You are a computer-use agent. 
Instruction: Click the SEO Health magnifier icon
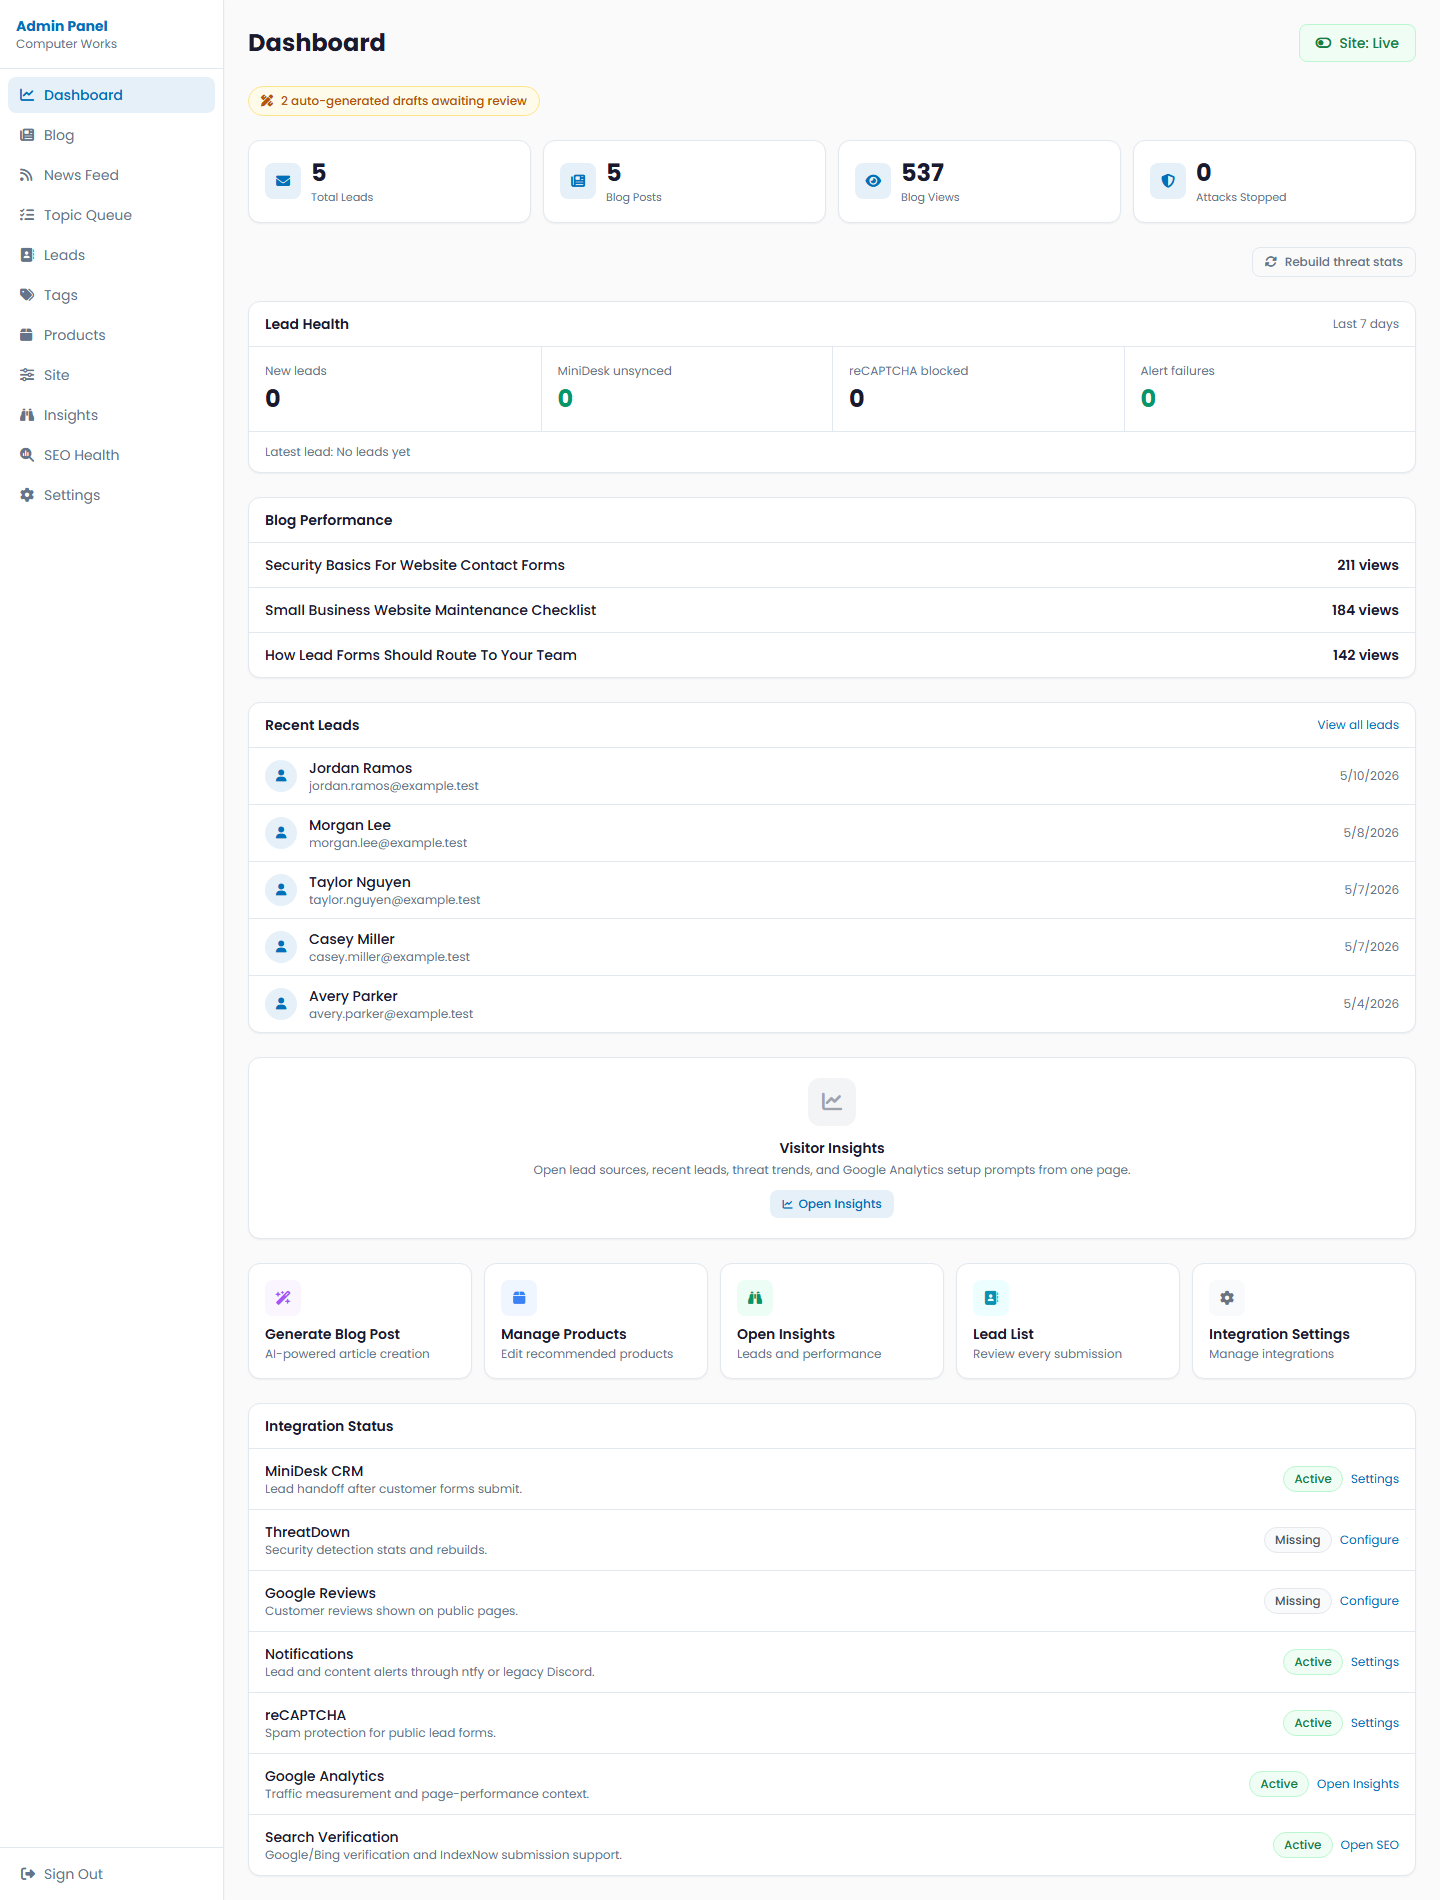point(27,455)
